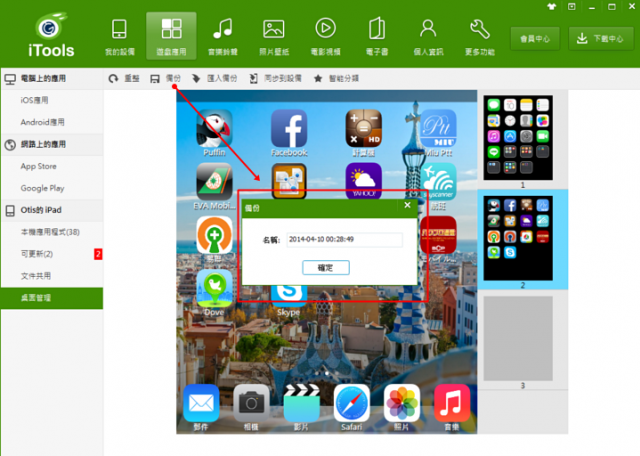Screen dimensions: 640x456
Task: Click the import backup toolbar button
Action: [214, 78]
